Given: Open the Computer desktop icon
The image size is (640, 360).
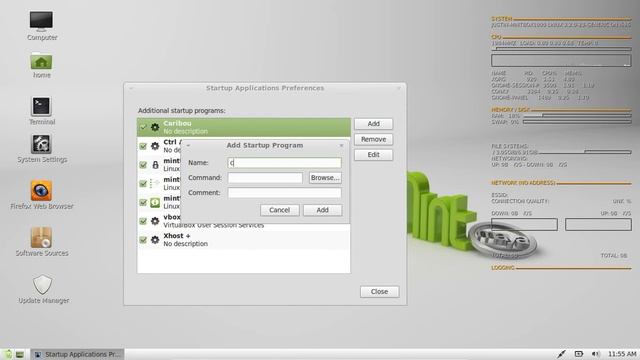Looking at the screenshot, I should tap(41, 21).
